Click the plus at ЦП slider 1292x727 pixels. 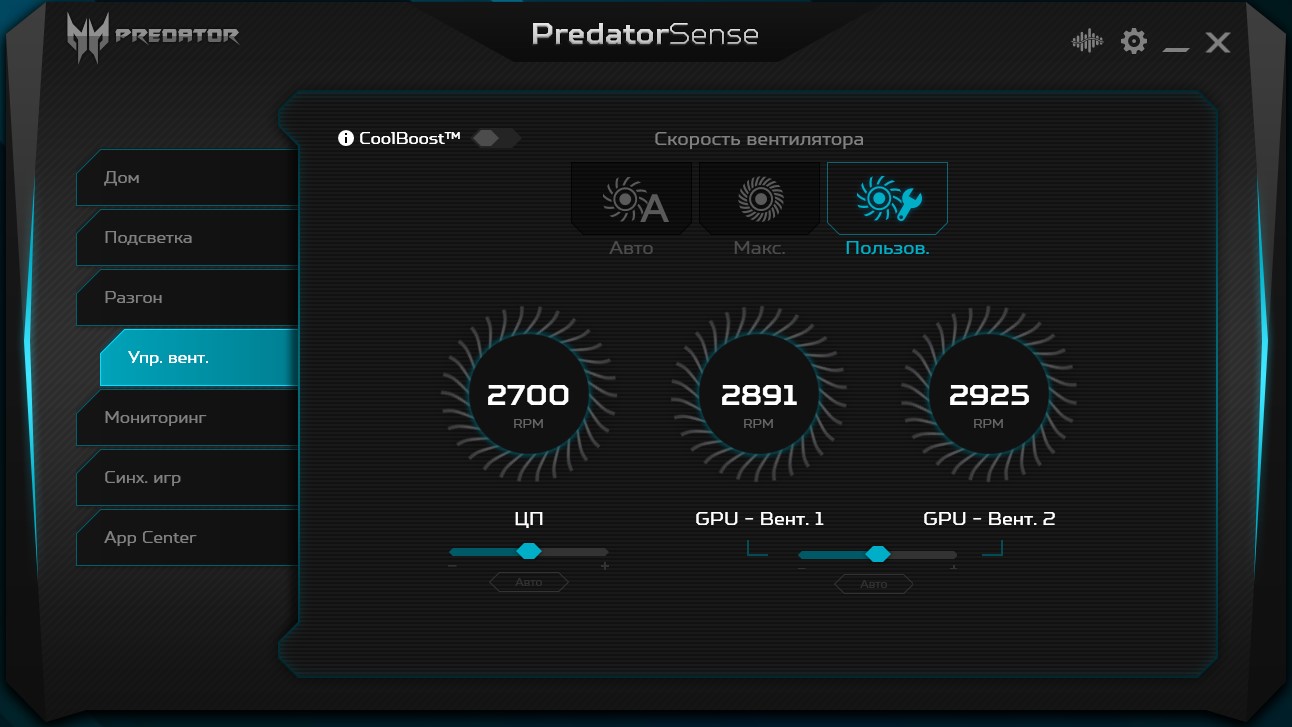pyautogui.click(x=605, y=567)
